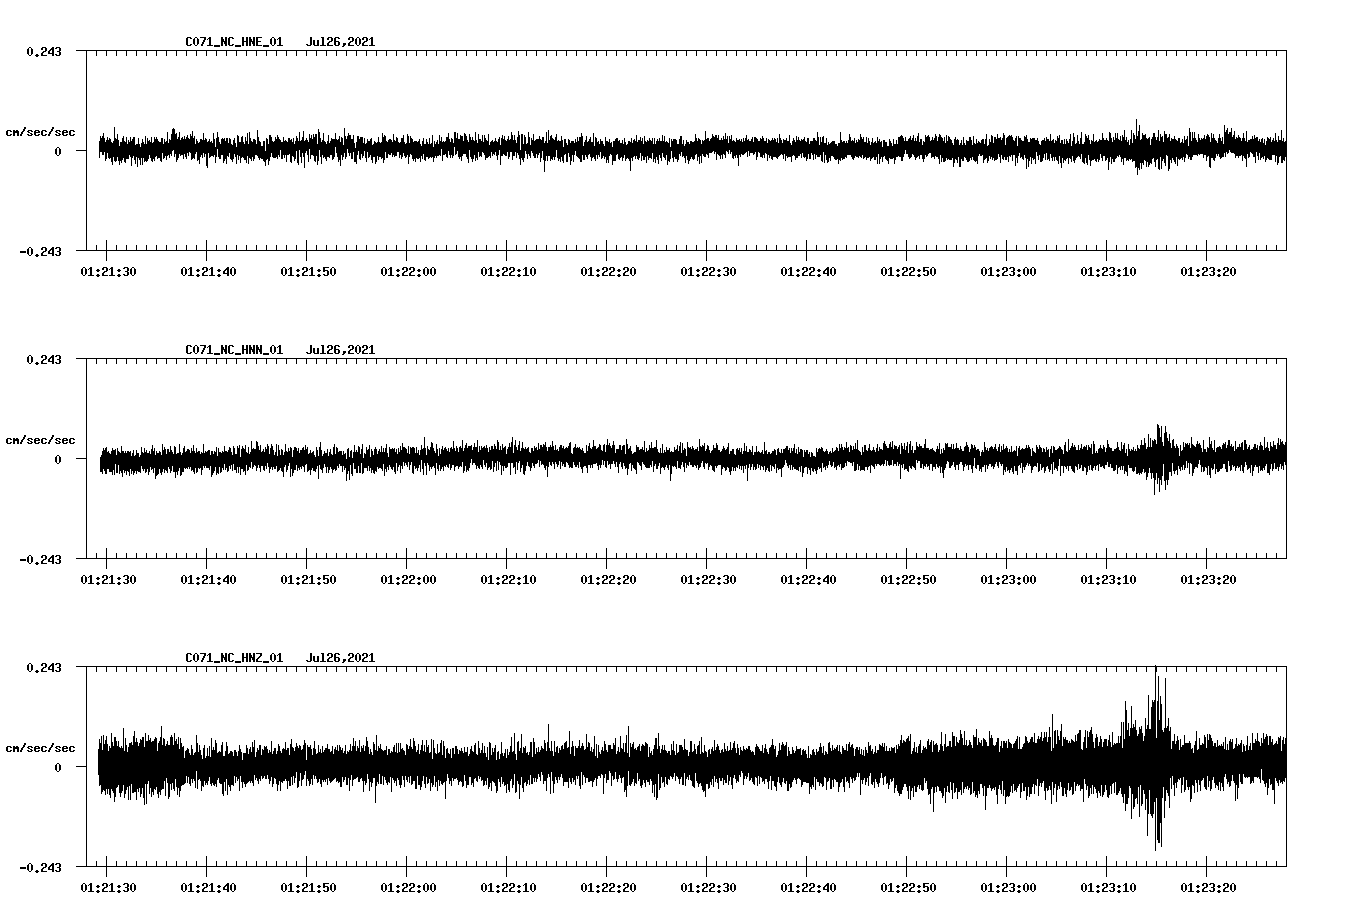
Task: Click the 01:22:30 time label below the HNZ trace
Action: [x=707, y=887]
